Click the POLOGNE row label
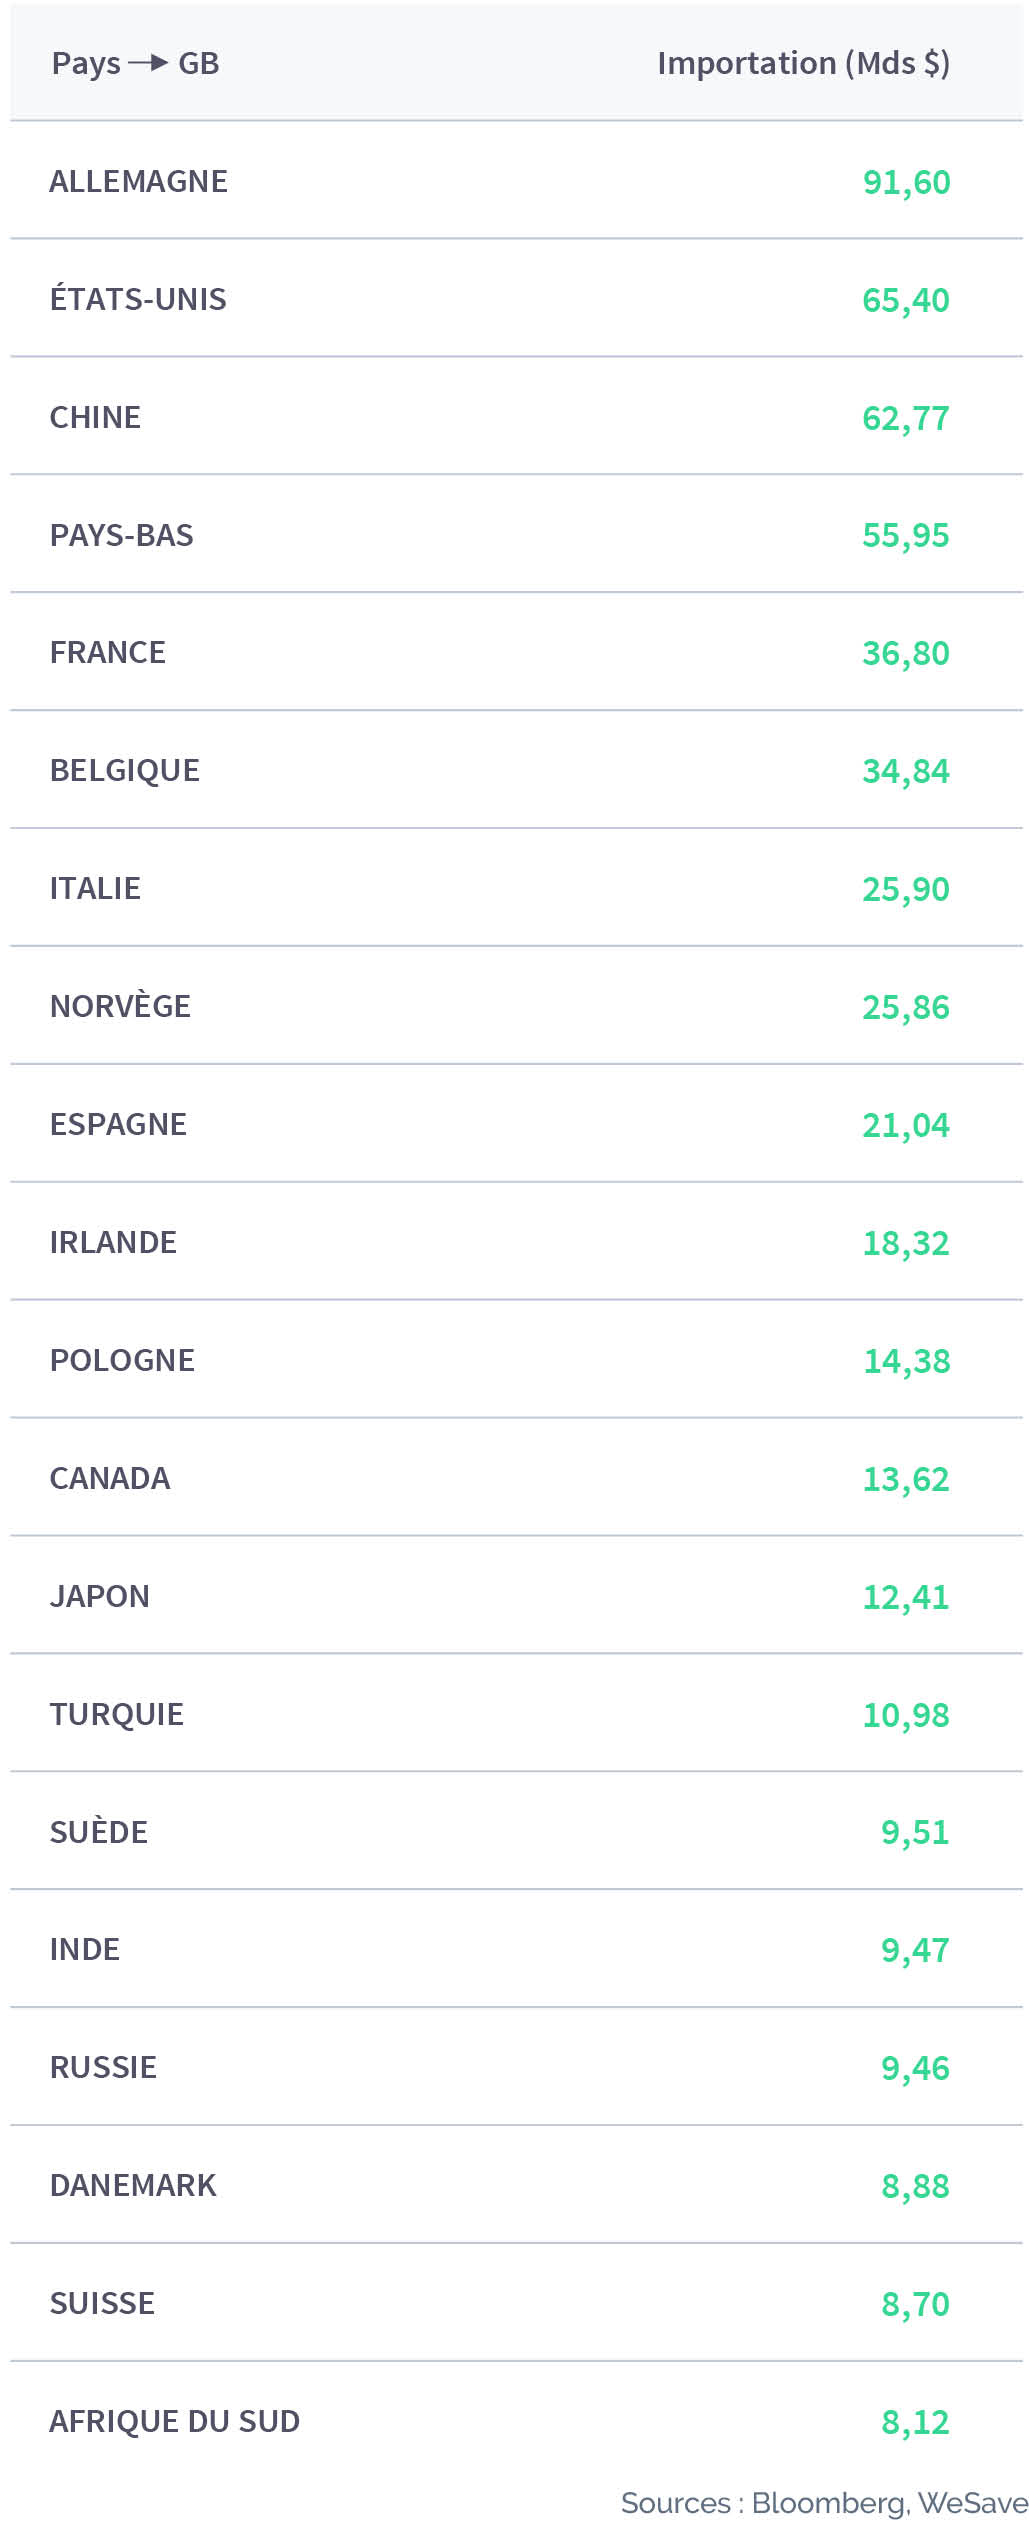Image resolution: width=1029 pixels, height=2528 pixels. click(122, 1360)
